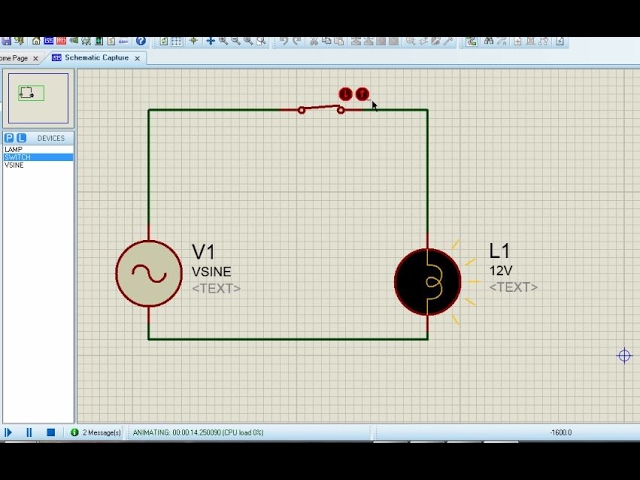Open the 2 Message(s) simulation log
Screen dimensions: 640x480
(x=102, y=432)
